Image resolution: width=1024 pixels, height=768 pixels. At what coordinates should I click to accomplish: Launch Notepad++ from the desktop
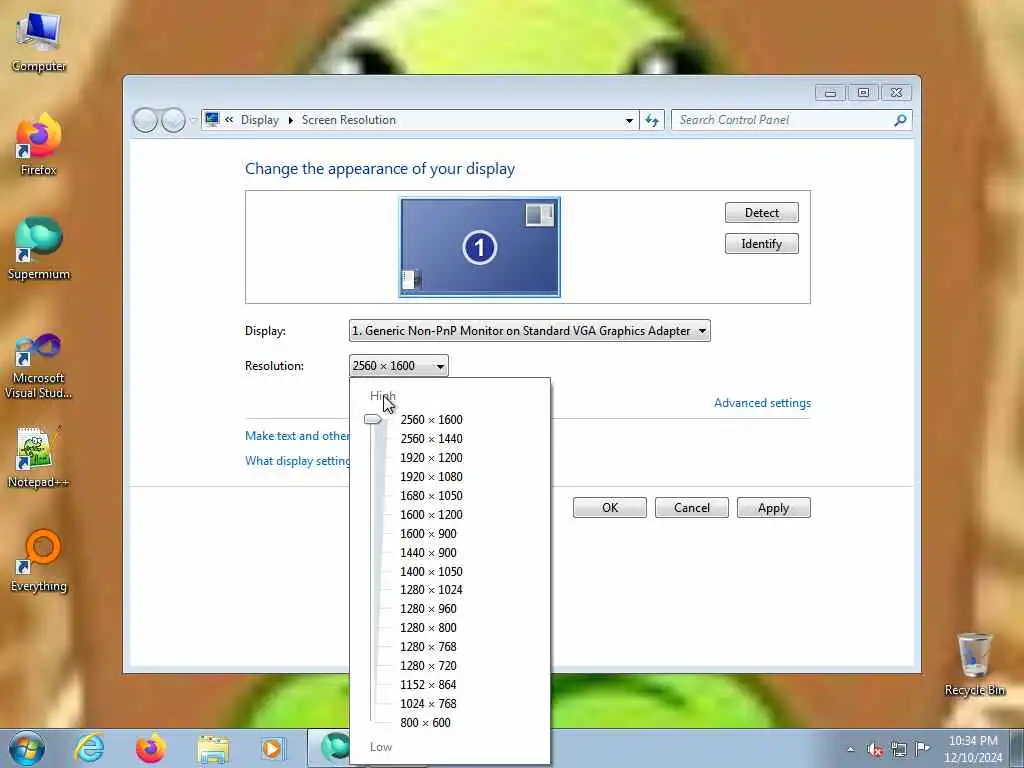pos(39,456)
